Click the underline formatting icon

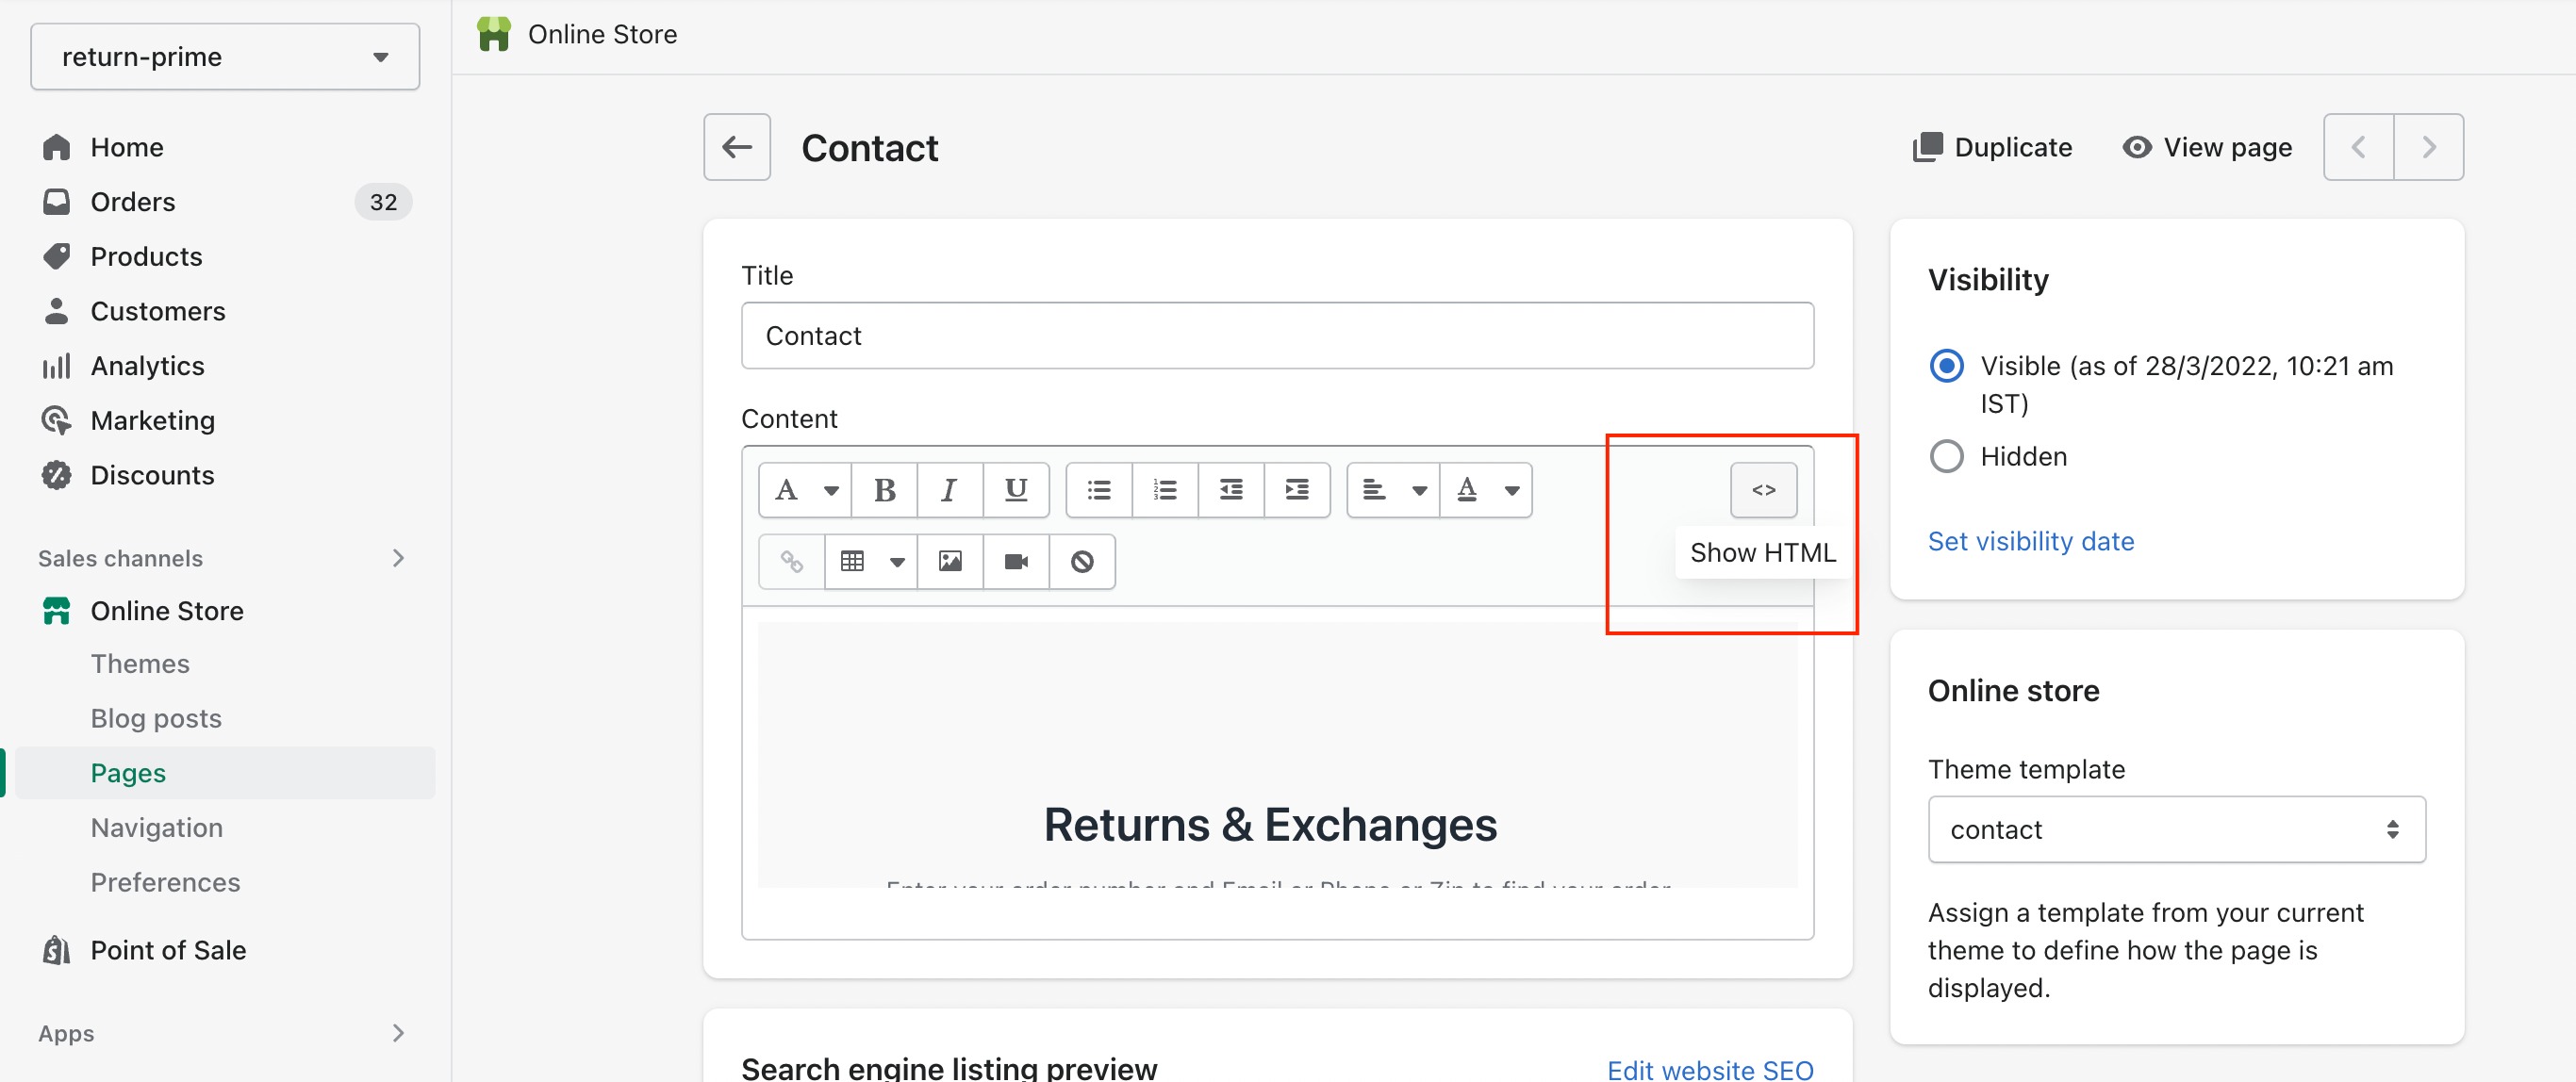(x=1016, y=490)
